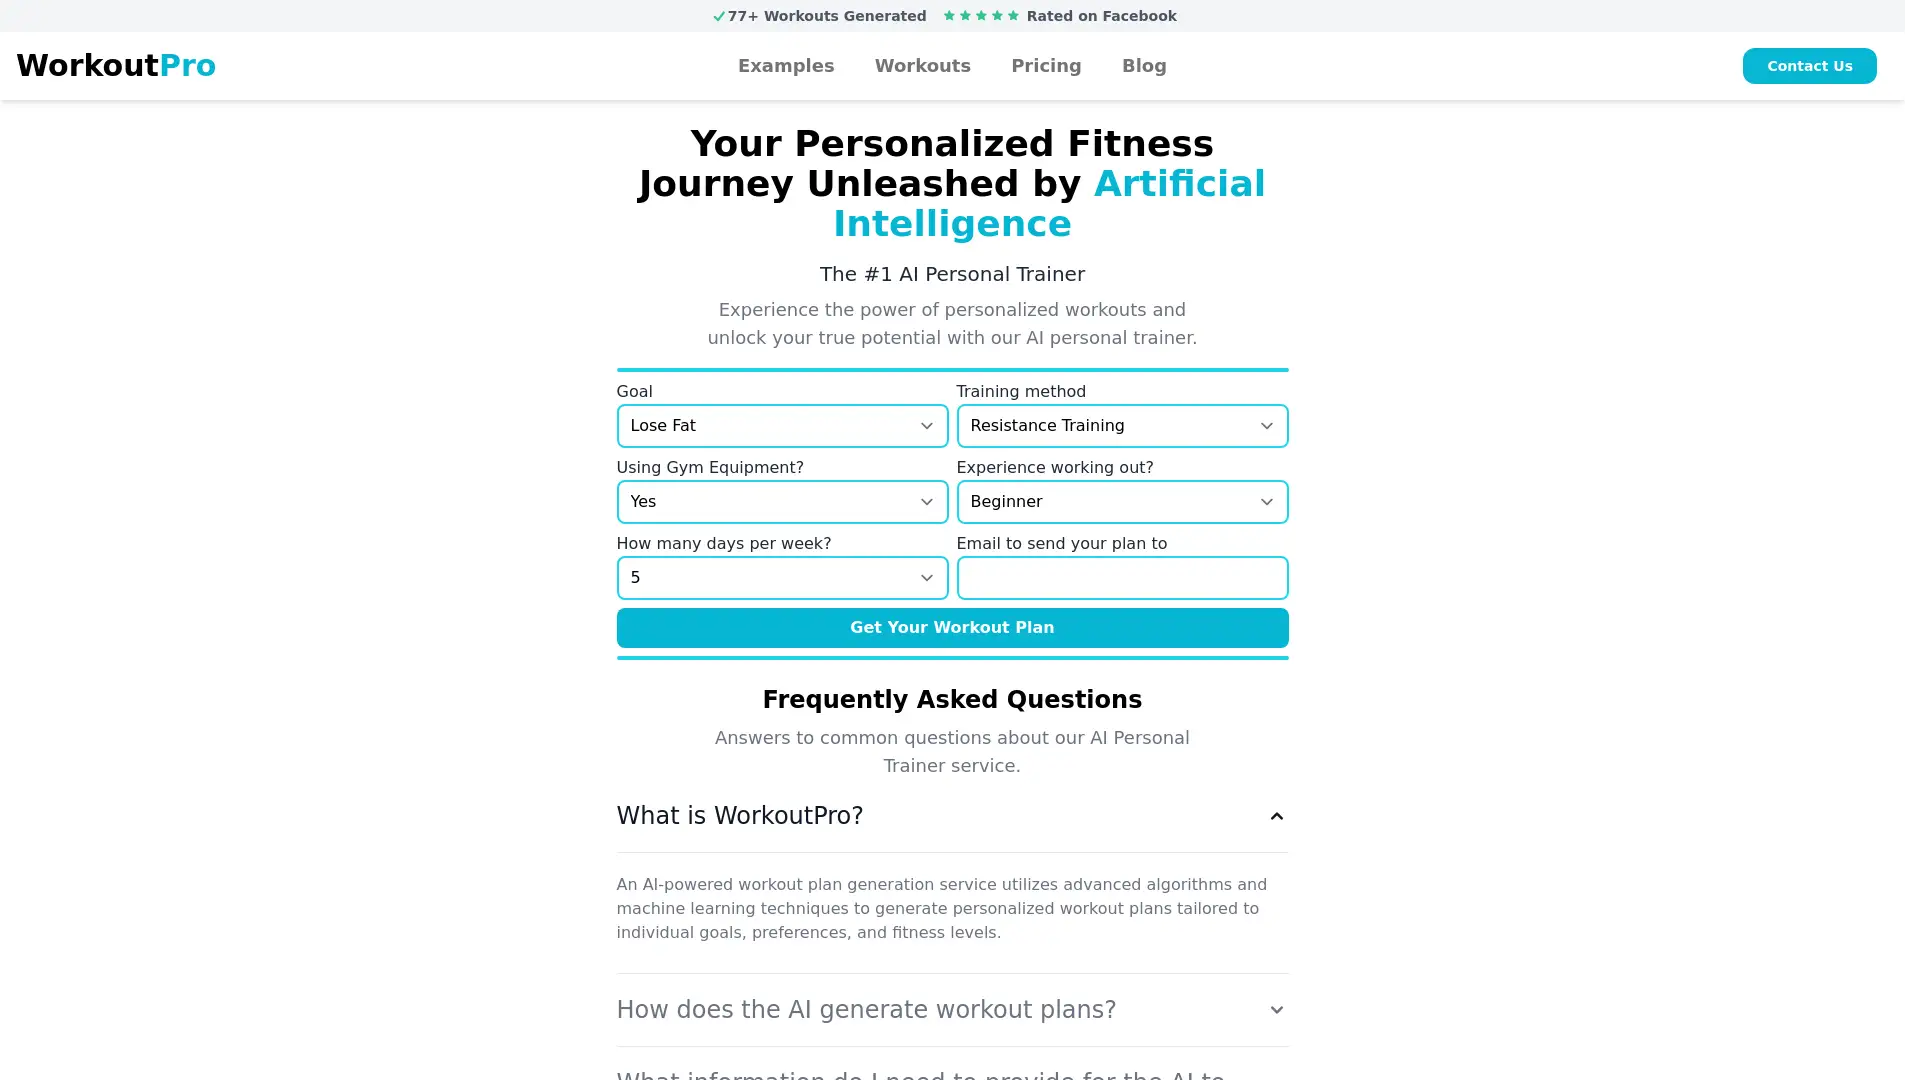Expand the 'How does the AI generate' chevron
This screenshot has width=1920, height=1080.
pos(1276,1010)
